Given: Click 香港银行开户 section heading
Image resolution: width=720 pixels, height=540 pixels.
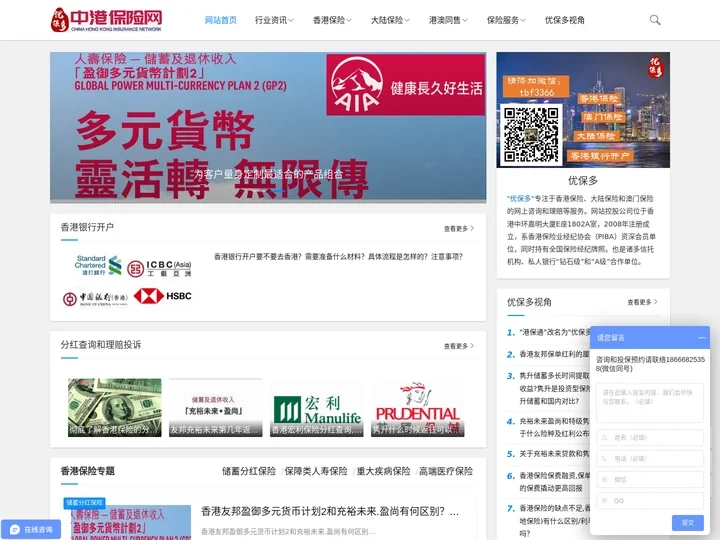Looking at the screenshot, I should pyautogui.click(x=87, y=227).
